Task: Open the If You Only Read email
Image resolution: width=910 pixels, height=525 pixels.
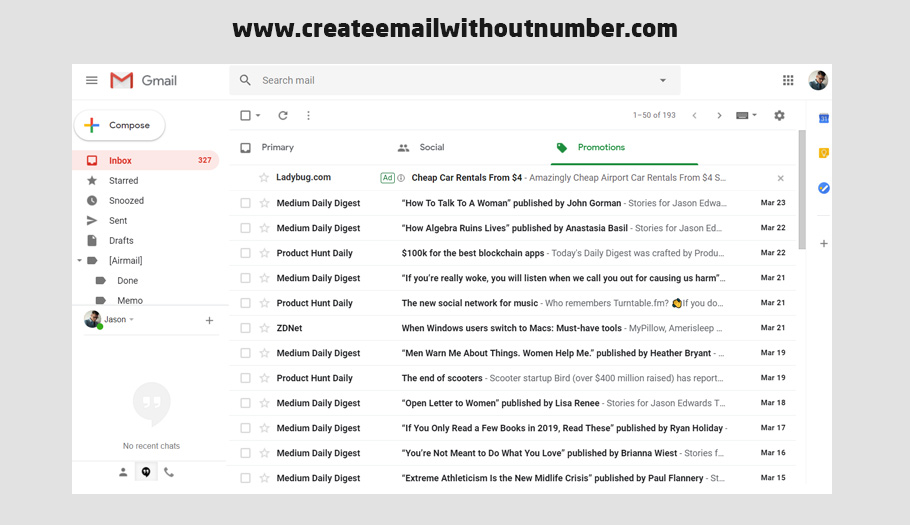Action: point(513,428)
